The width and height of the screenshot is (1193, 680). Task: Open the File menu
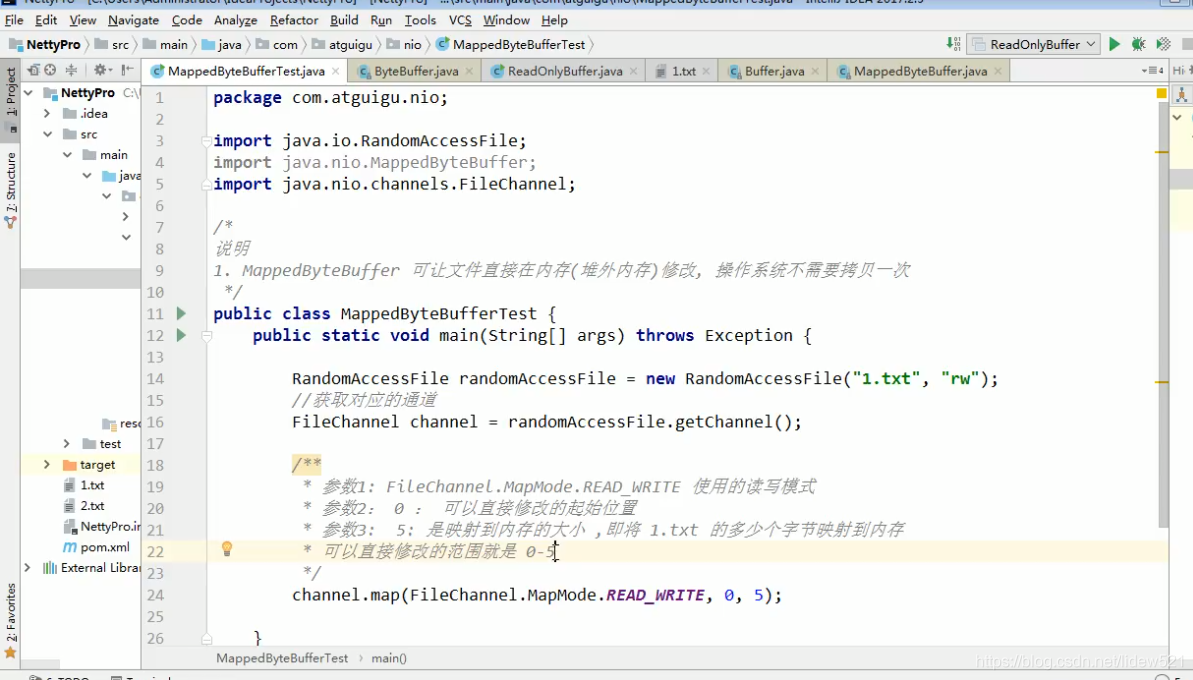tap(14, 20)
